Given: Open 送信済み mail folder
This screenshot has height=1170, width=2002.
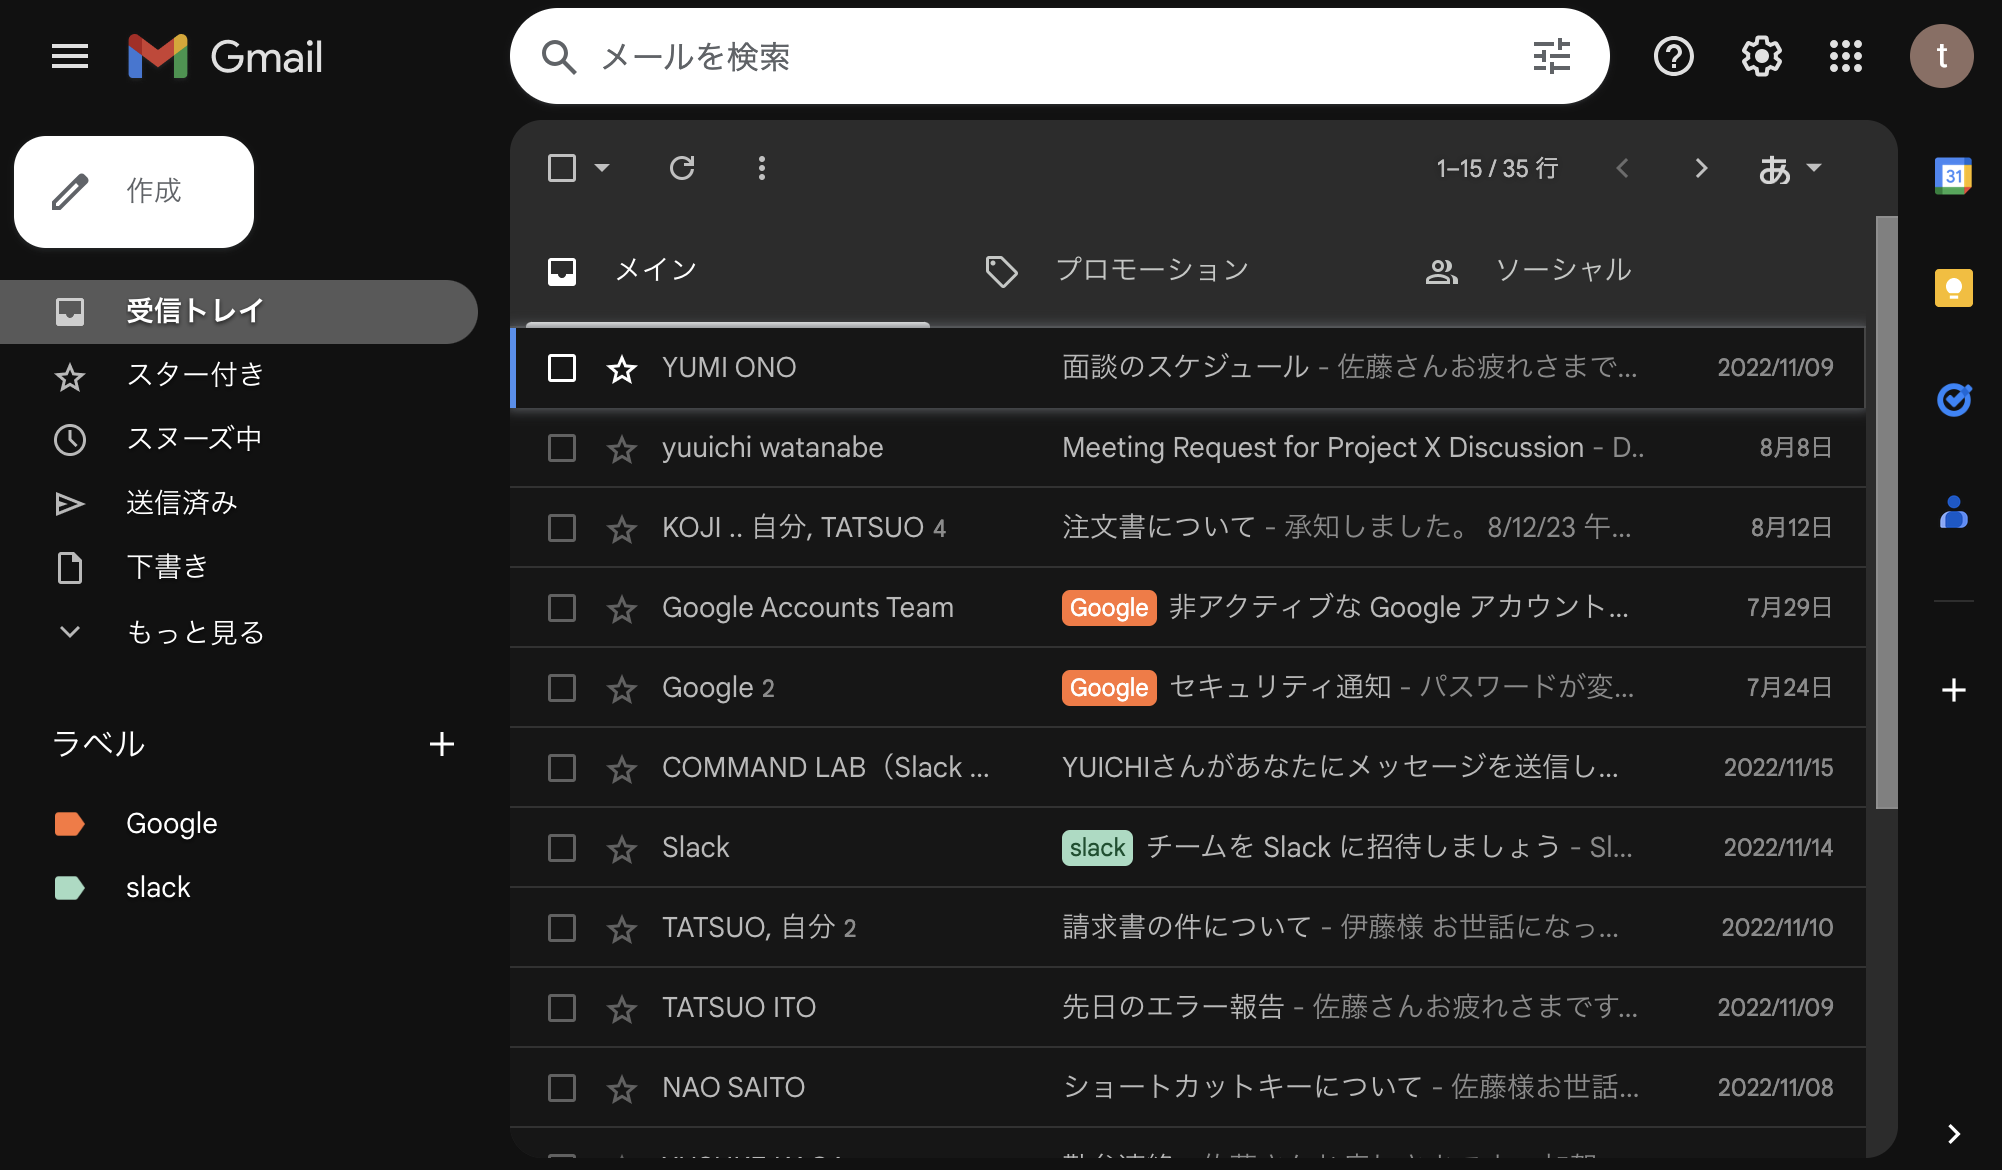Looking at the screenshot, I should (x=183, y=503).
